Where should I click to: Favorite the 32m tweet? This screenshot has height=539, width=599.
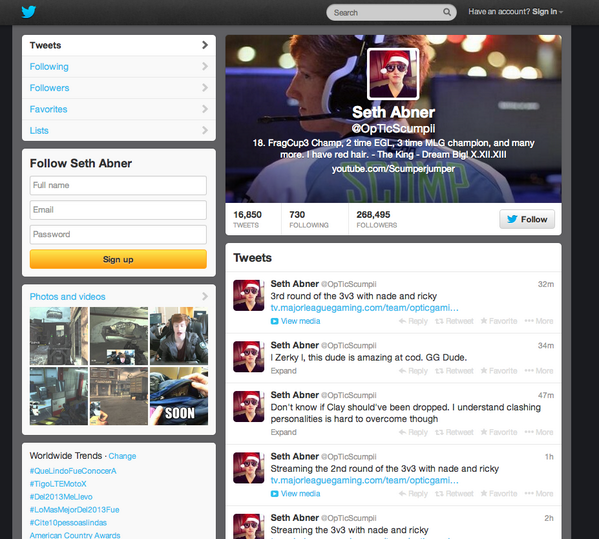pyautogui.click(x=499, y=321)
